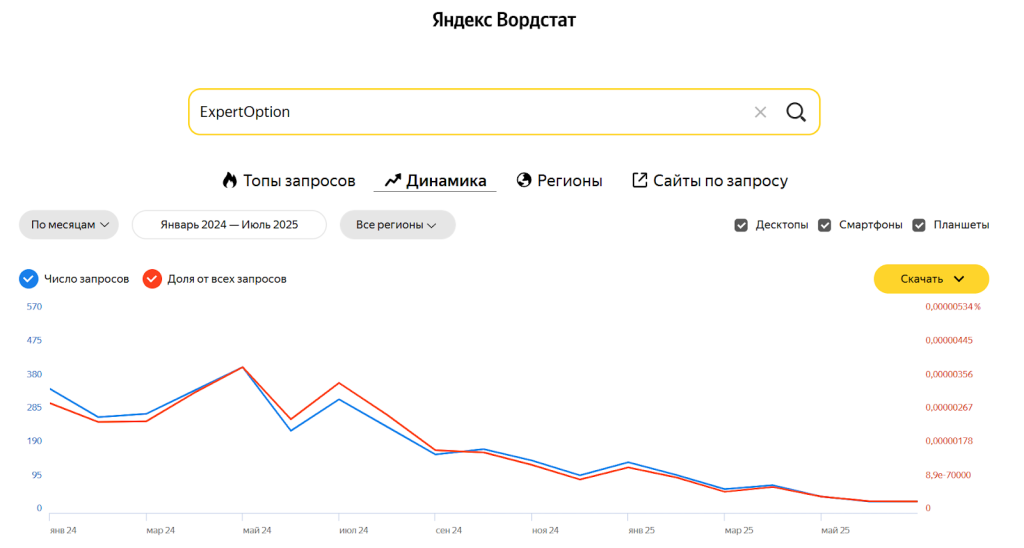Open the По месяцам period dropdown
This screenshot has width=1024, height=548.
(x=69, y=225)
